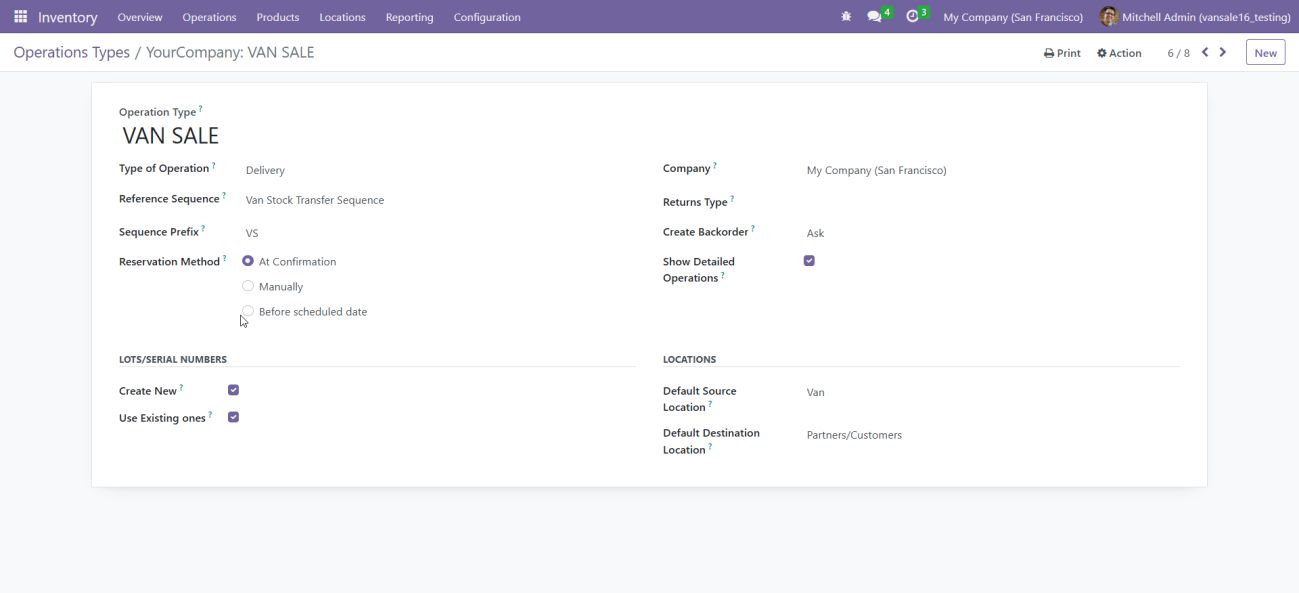Viewport: 1299px width, 593px height.
Task: Open the Reporting menu
Action: click(409, 17)
